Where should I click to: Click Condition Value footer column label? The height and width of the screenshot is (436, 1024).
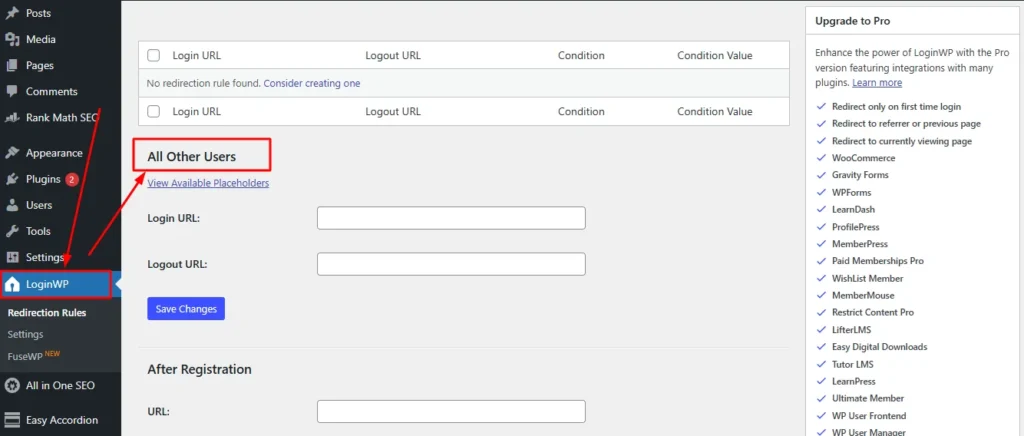(714, 112)
